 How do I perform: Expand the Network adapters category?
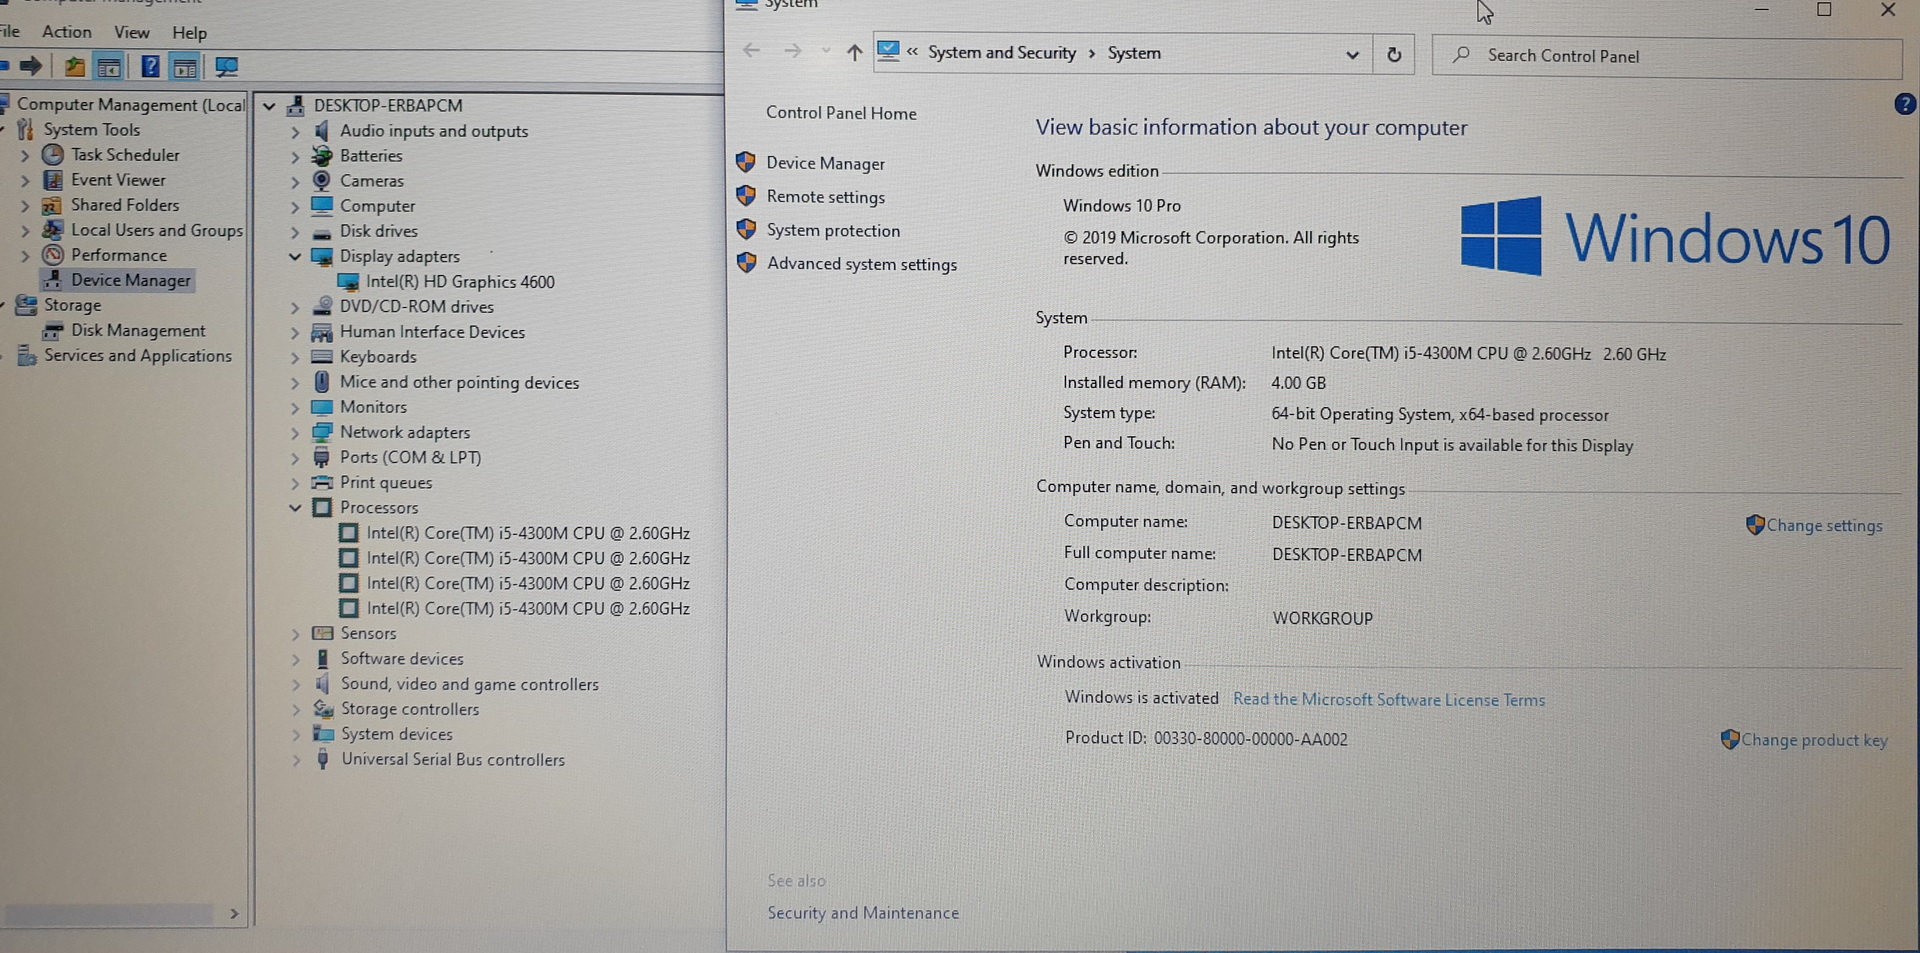pyautogui.click(x=295, y=433)
